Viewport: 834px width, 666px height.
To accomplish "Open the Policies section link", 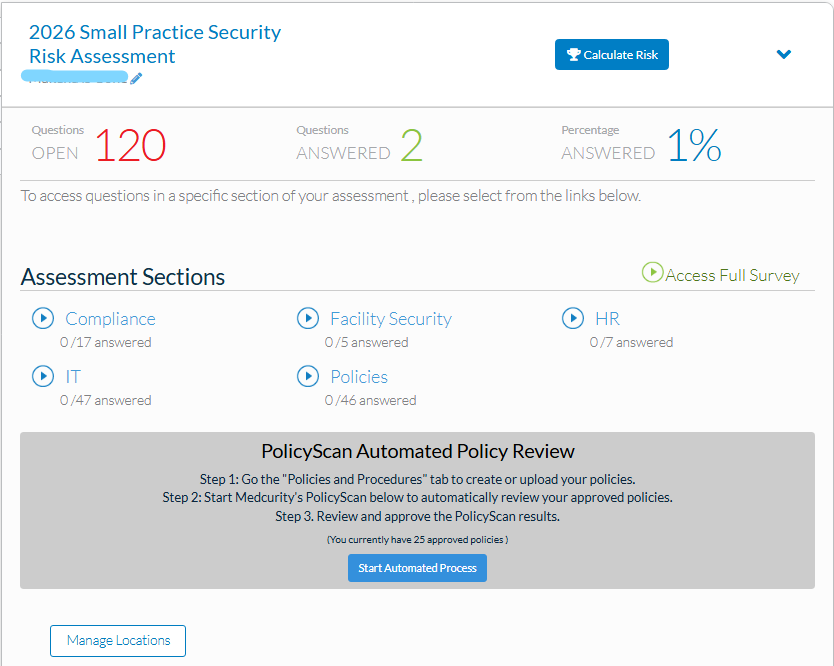I will (x=359, y=377).
